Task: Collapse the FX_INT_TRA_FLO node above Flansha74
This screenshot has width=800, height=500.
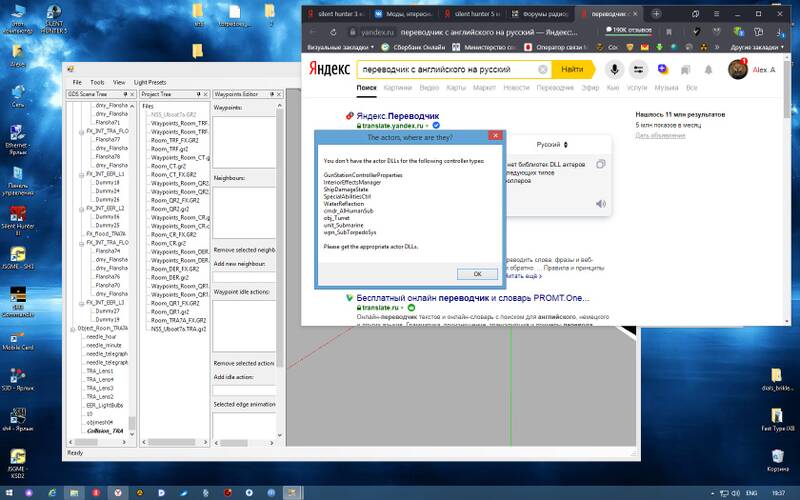Action: (81, 243)
